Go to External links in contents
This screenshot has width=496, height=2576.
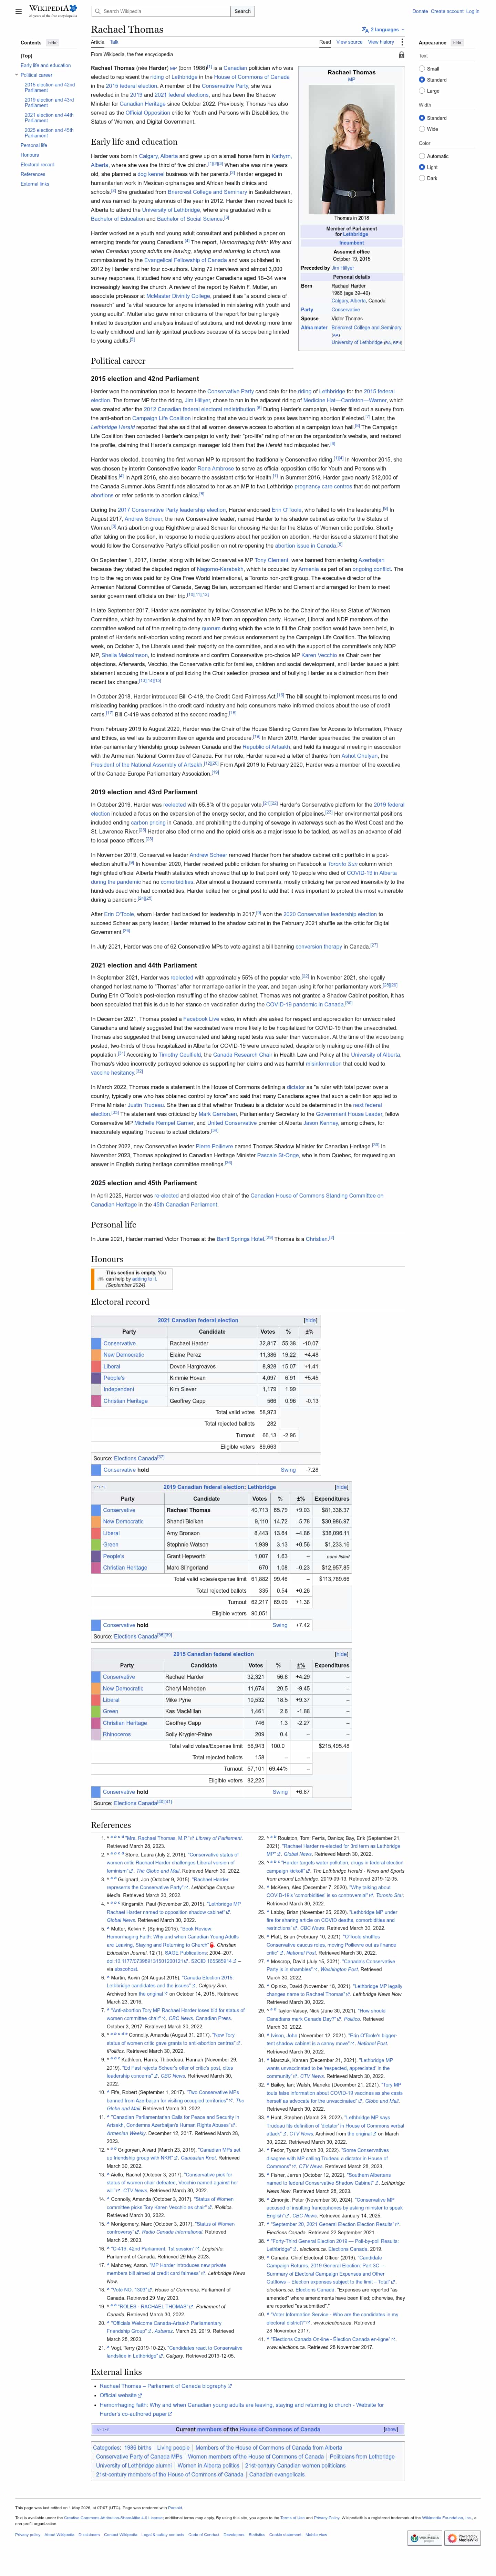(35, 184)
